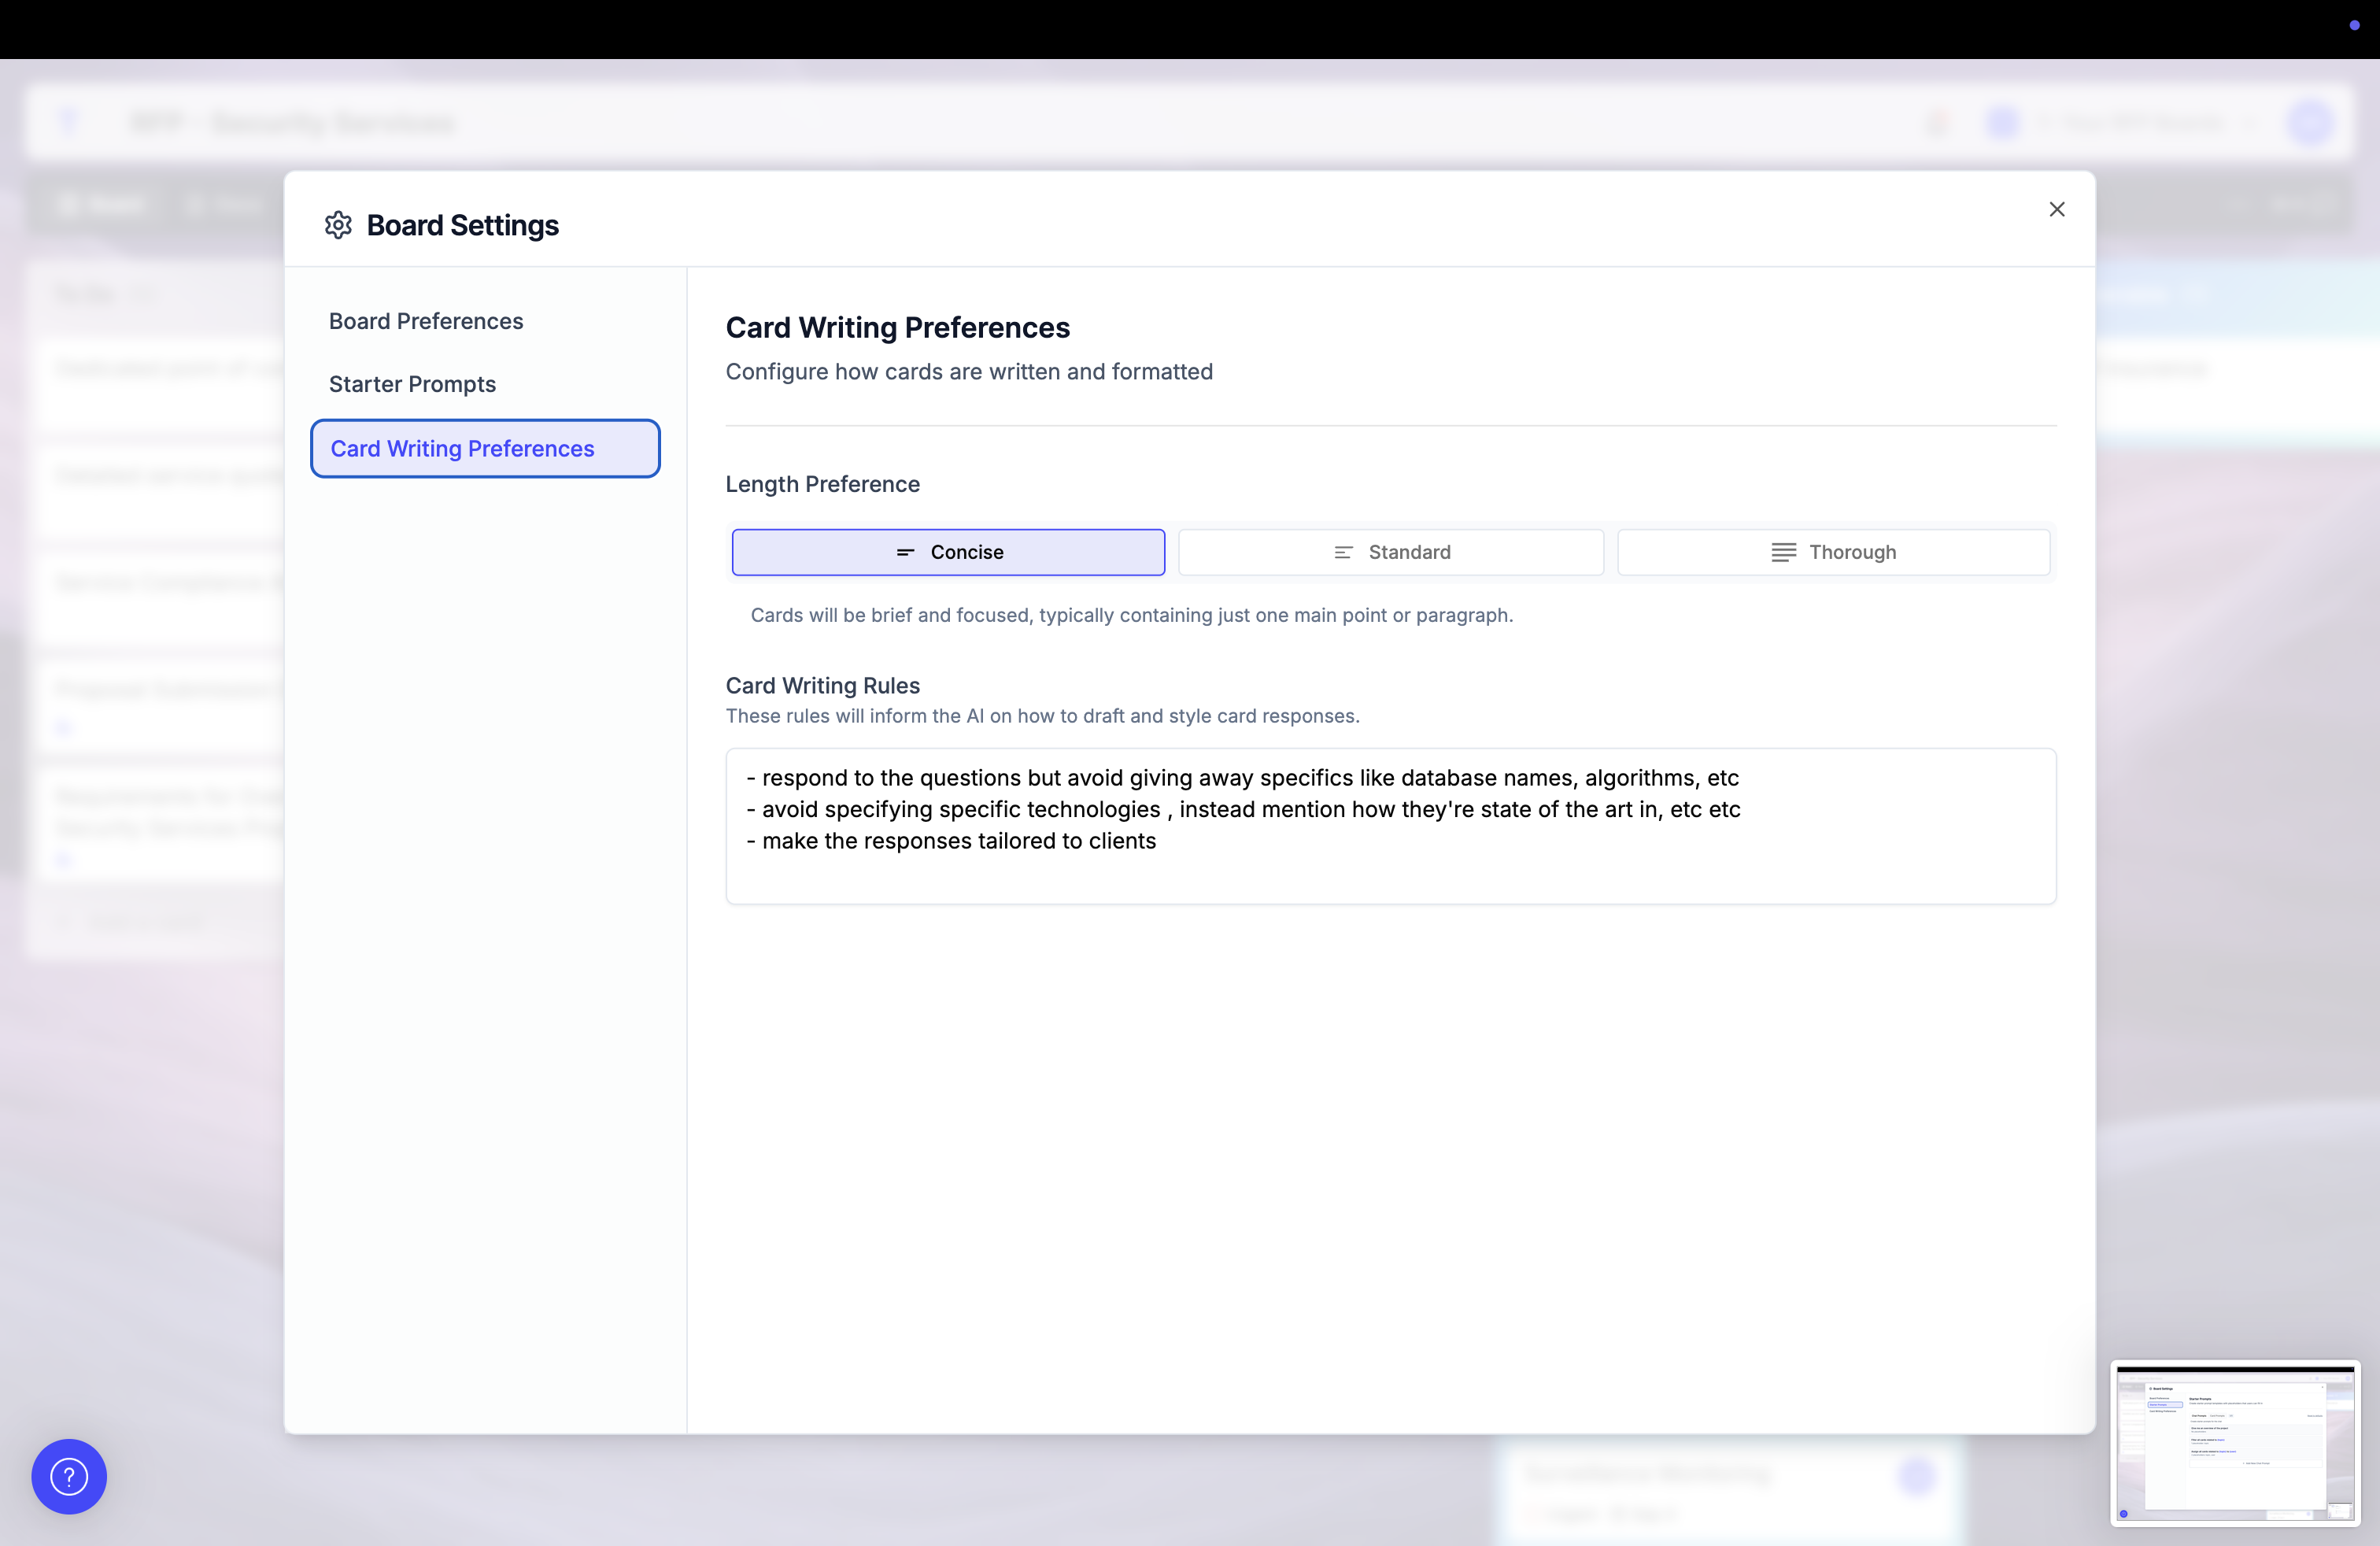This screenshot has height=1546, width=2380.
Task: Click the Board Settings gear icon
Action: pos(338,225)
